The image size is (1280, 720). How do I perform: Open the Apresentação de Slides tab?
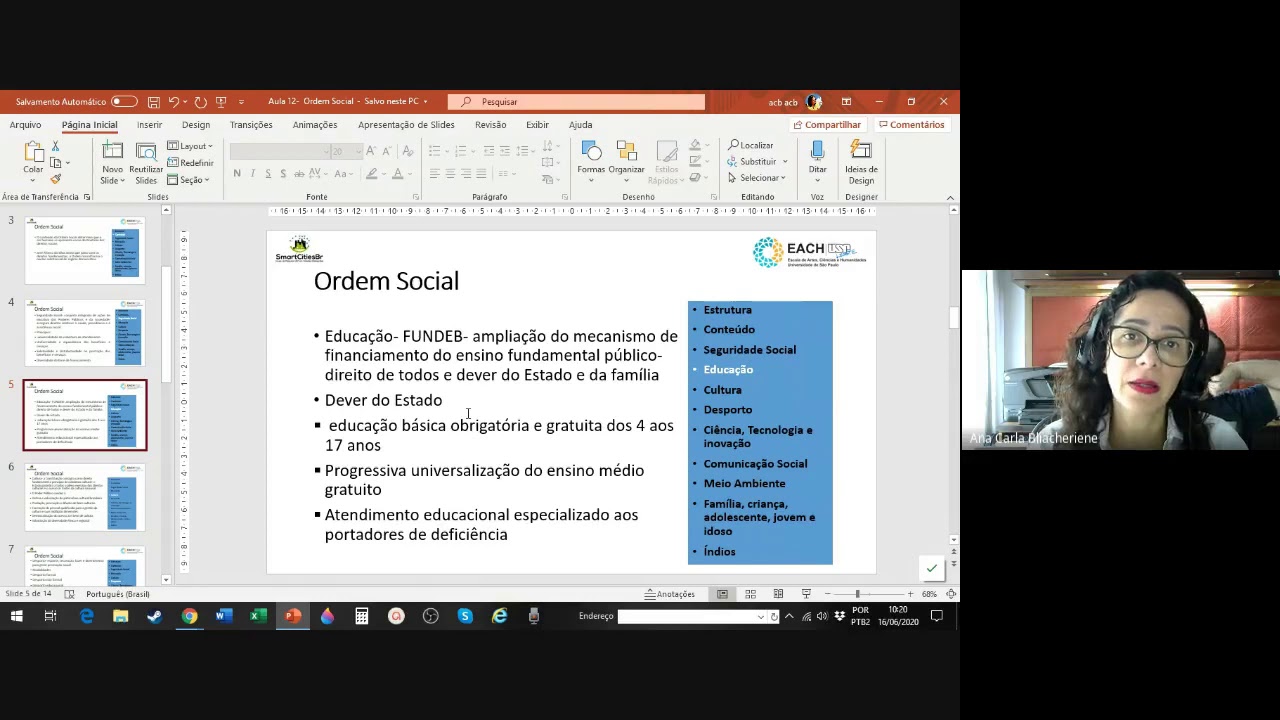pos(406,125)
